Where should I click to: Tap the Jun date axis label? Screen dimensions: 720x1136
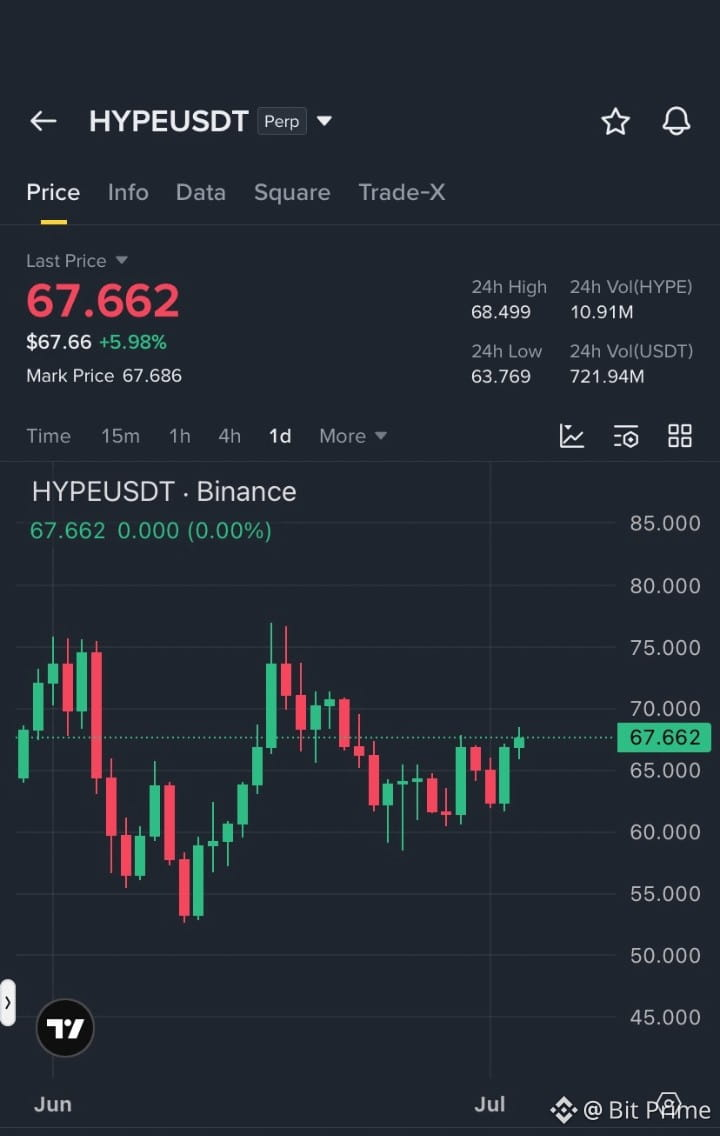(53, 1105)
